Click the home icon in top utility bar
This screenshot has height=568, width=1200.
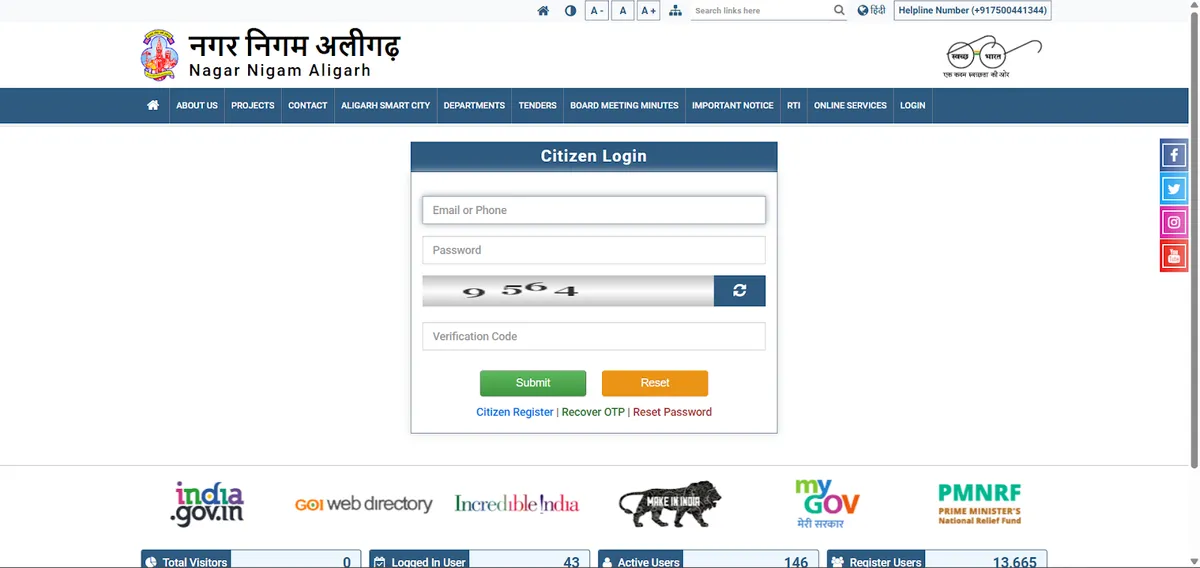[543, 11]
